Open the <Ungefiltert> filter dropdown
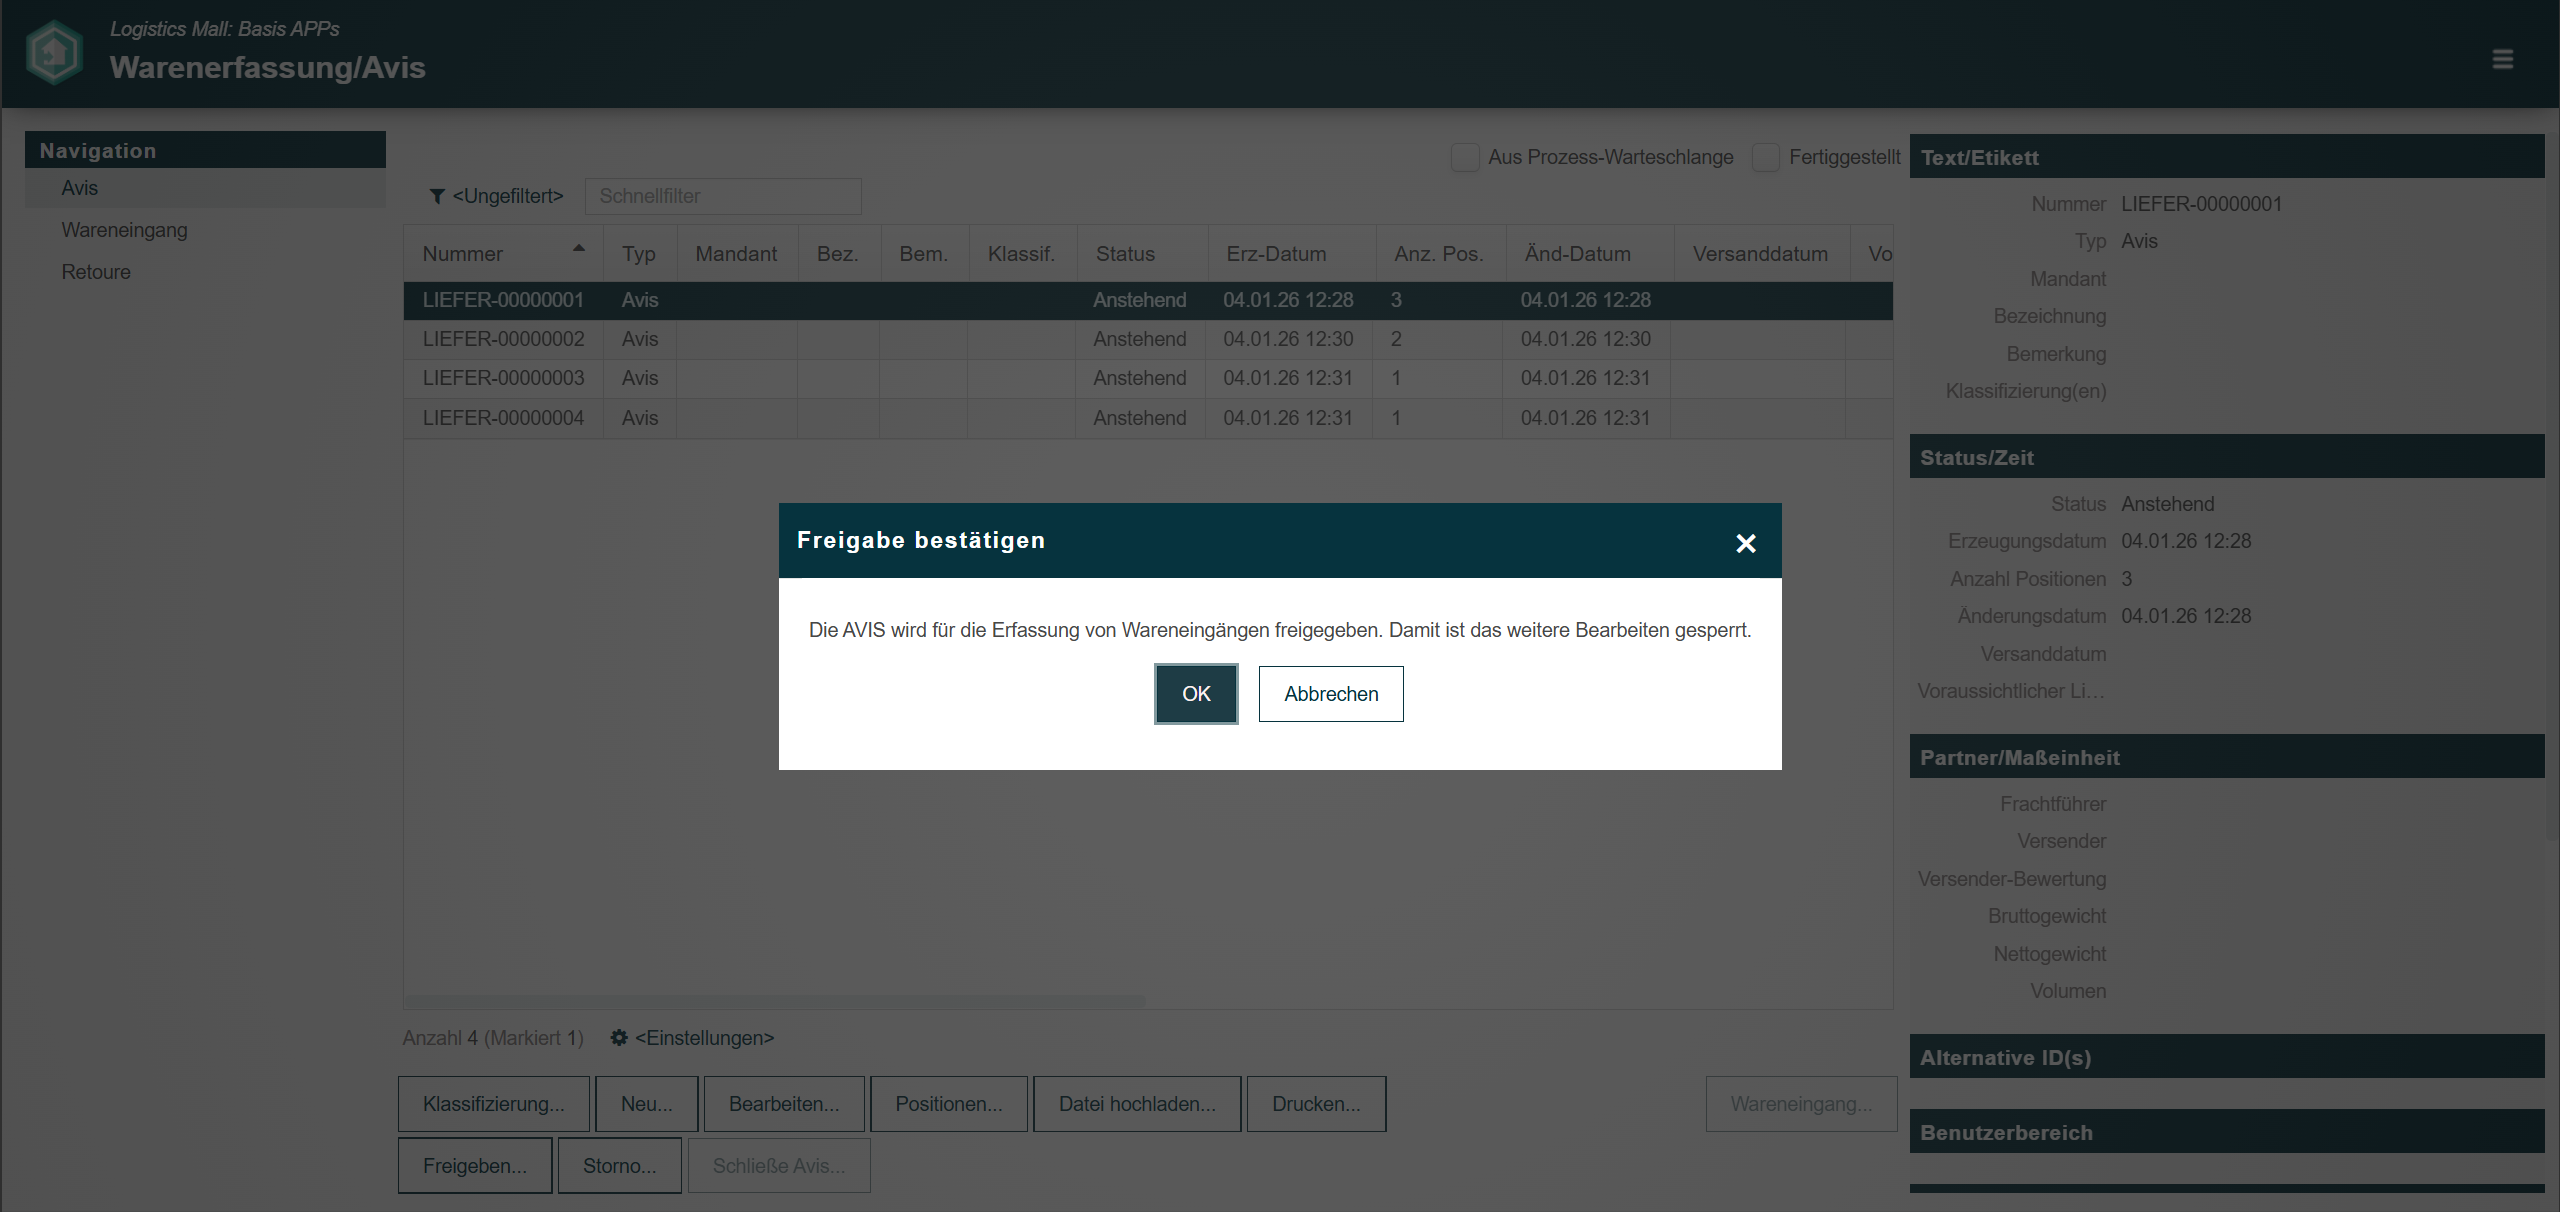This screenshot has width=2560, height=1212. [508, 197]
